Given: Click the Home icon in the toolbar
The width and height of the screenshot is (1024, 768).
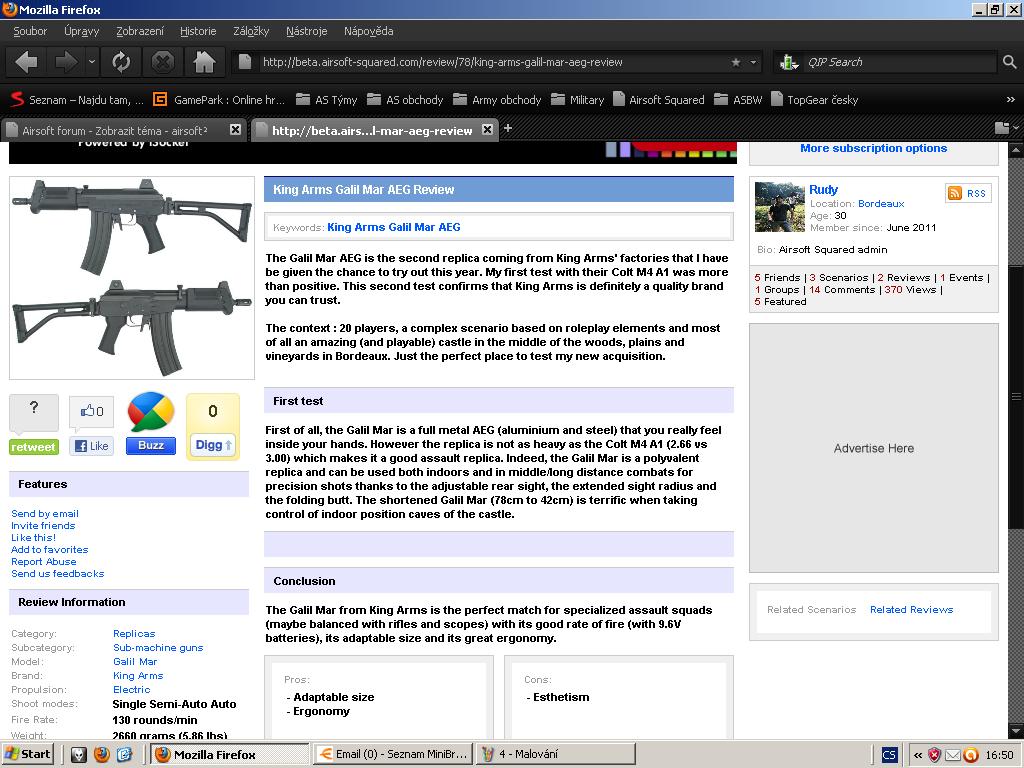Looking at the screenshot, I should click(204, 62).
